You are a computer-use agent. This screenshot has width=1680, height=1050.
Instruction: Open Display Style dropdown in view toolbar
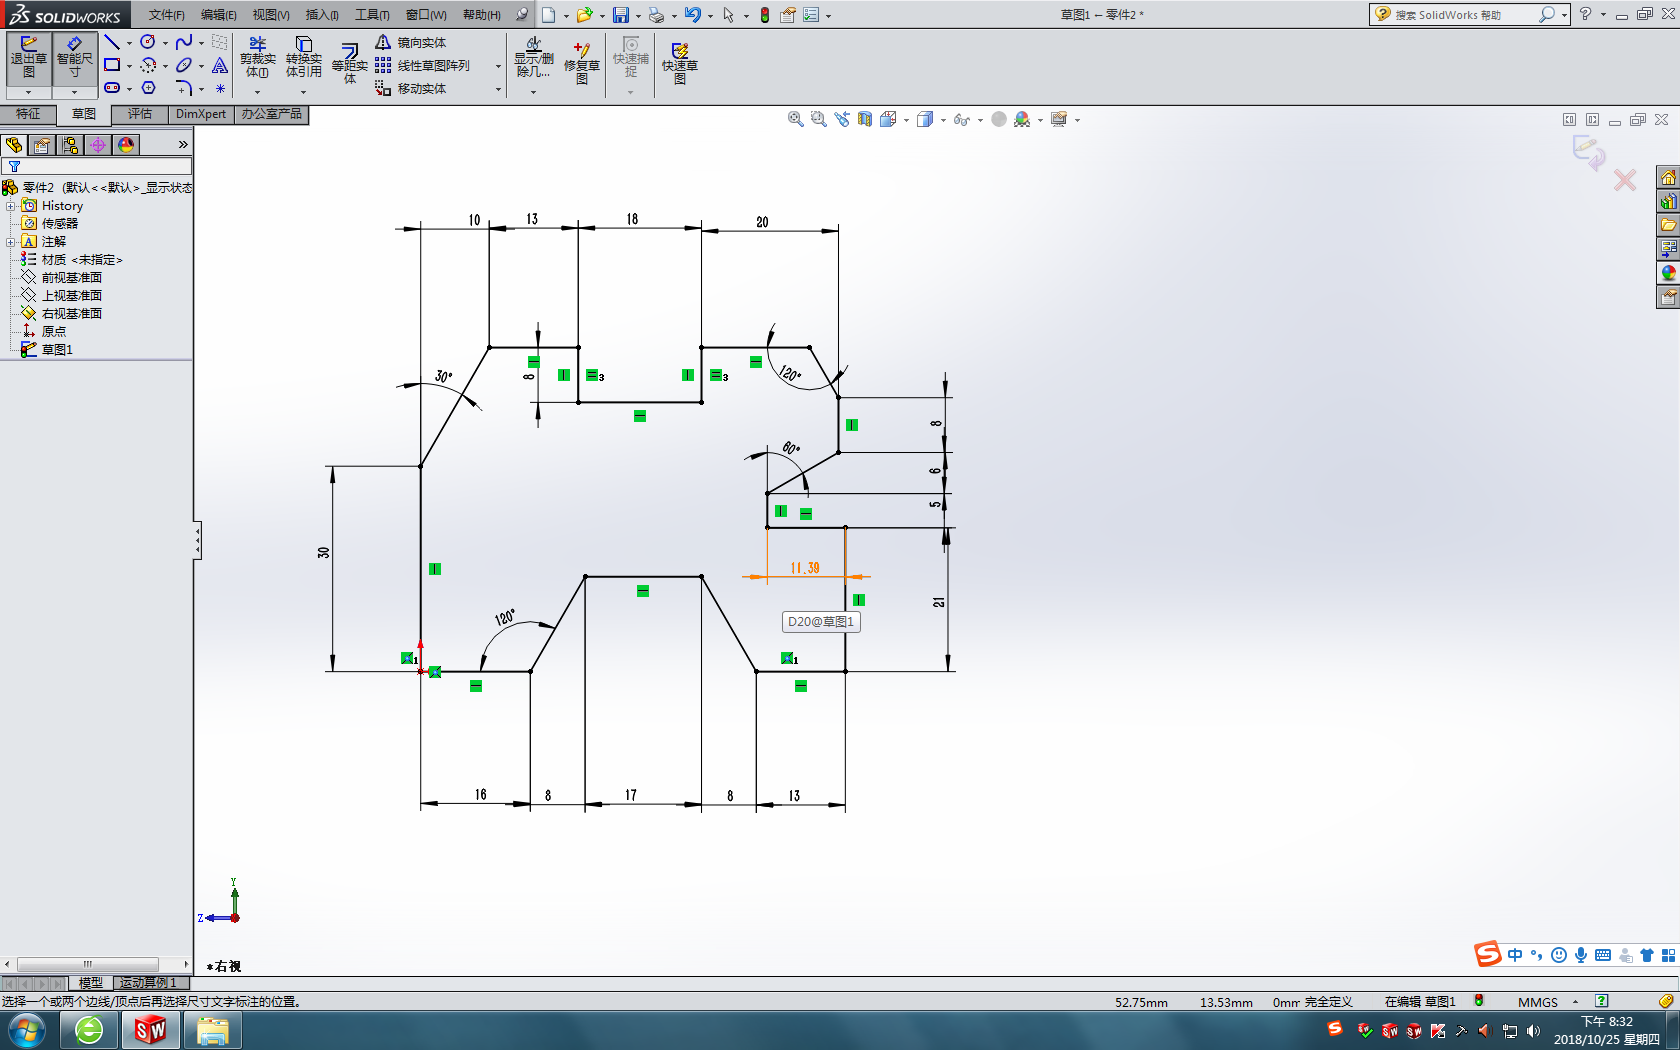point(943,120)
